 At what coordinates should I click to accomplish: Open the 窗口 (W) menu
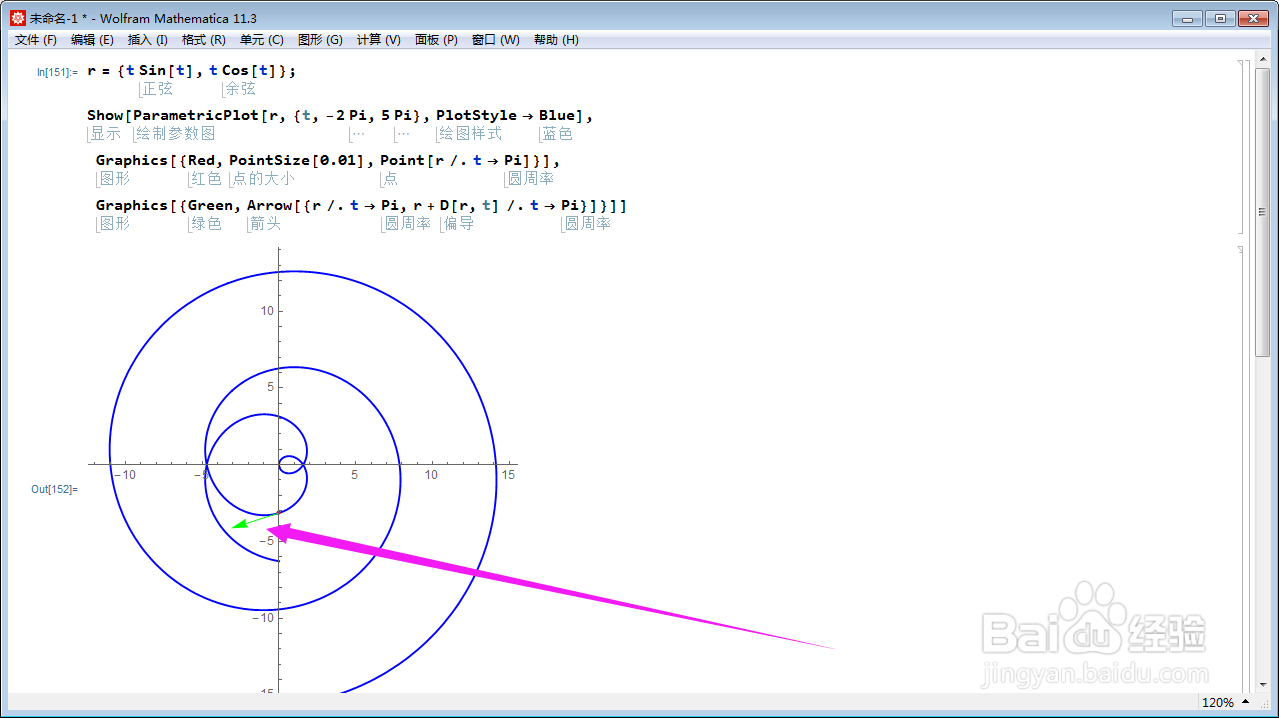click(496, 40)
